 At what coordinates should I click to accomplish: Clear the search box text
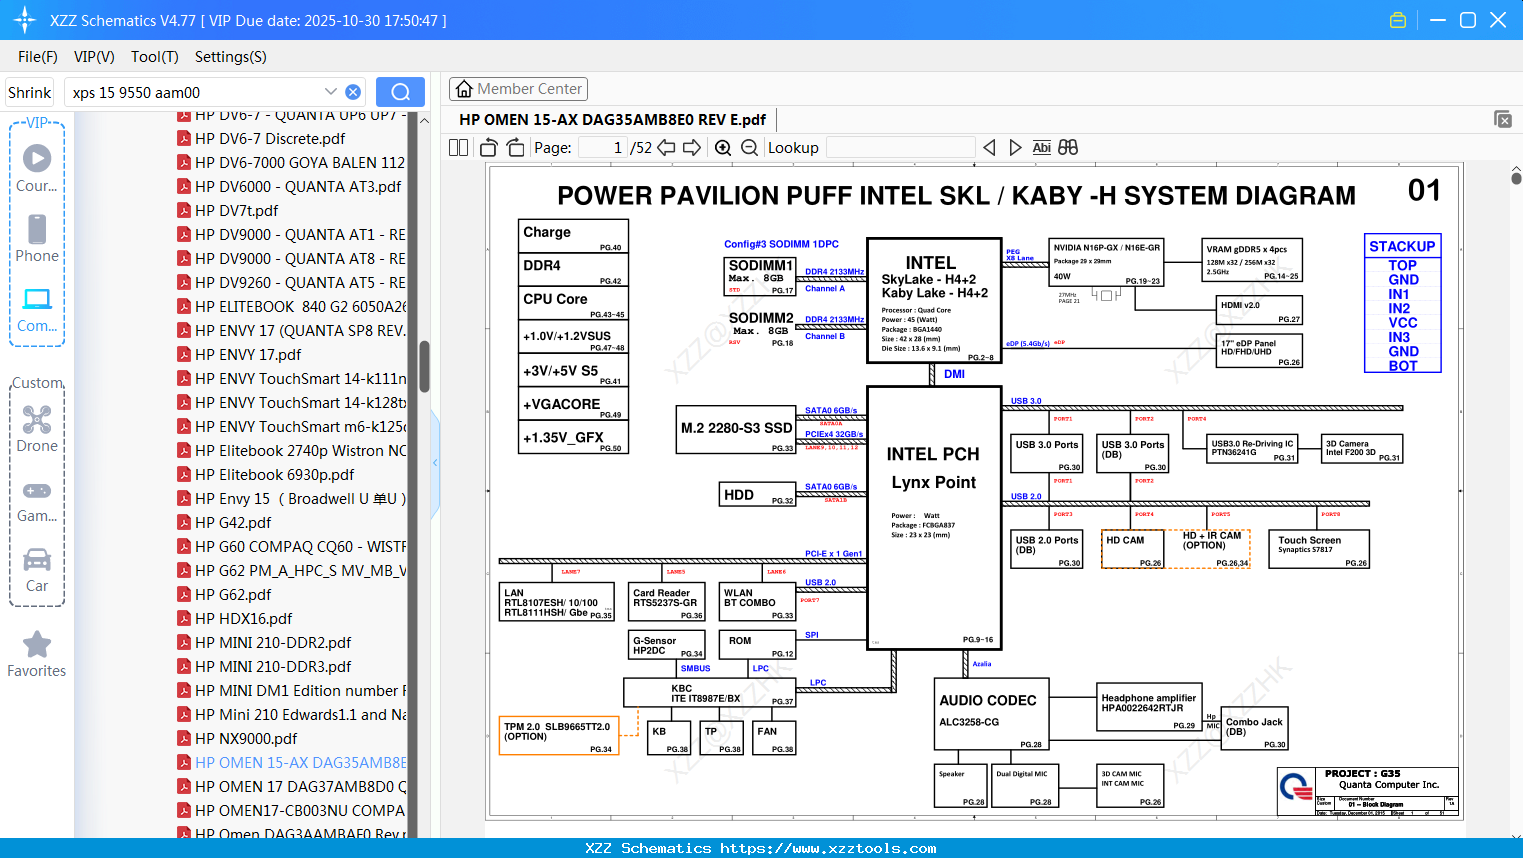click(x=353, y=92)
